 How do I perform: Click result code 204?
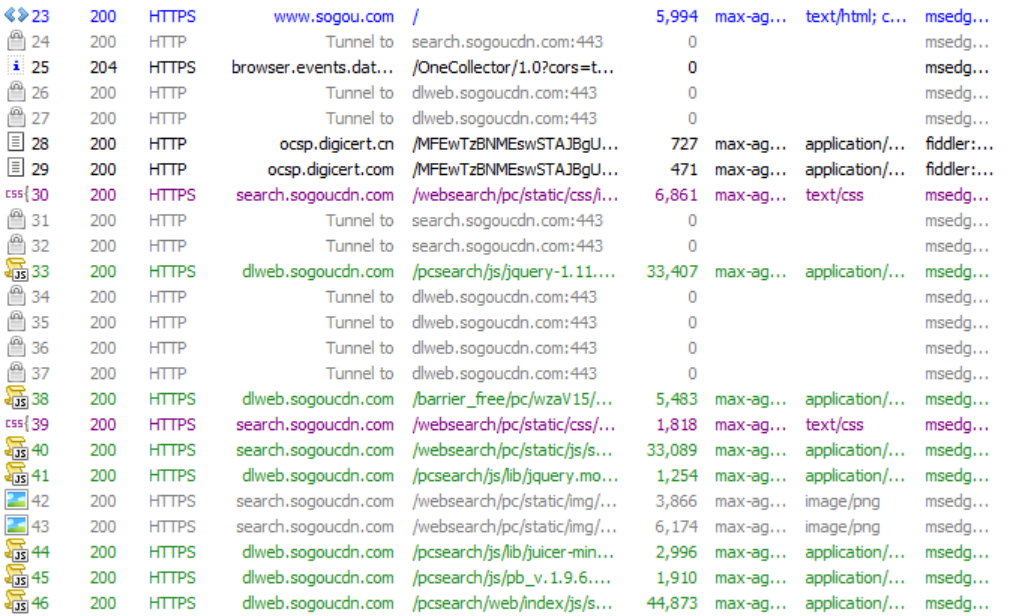(103, 67)
